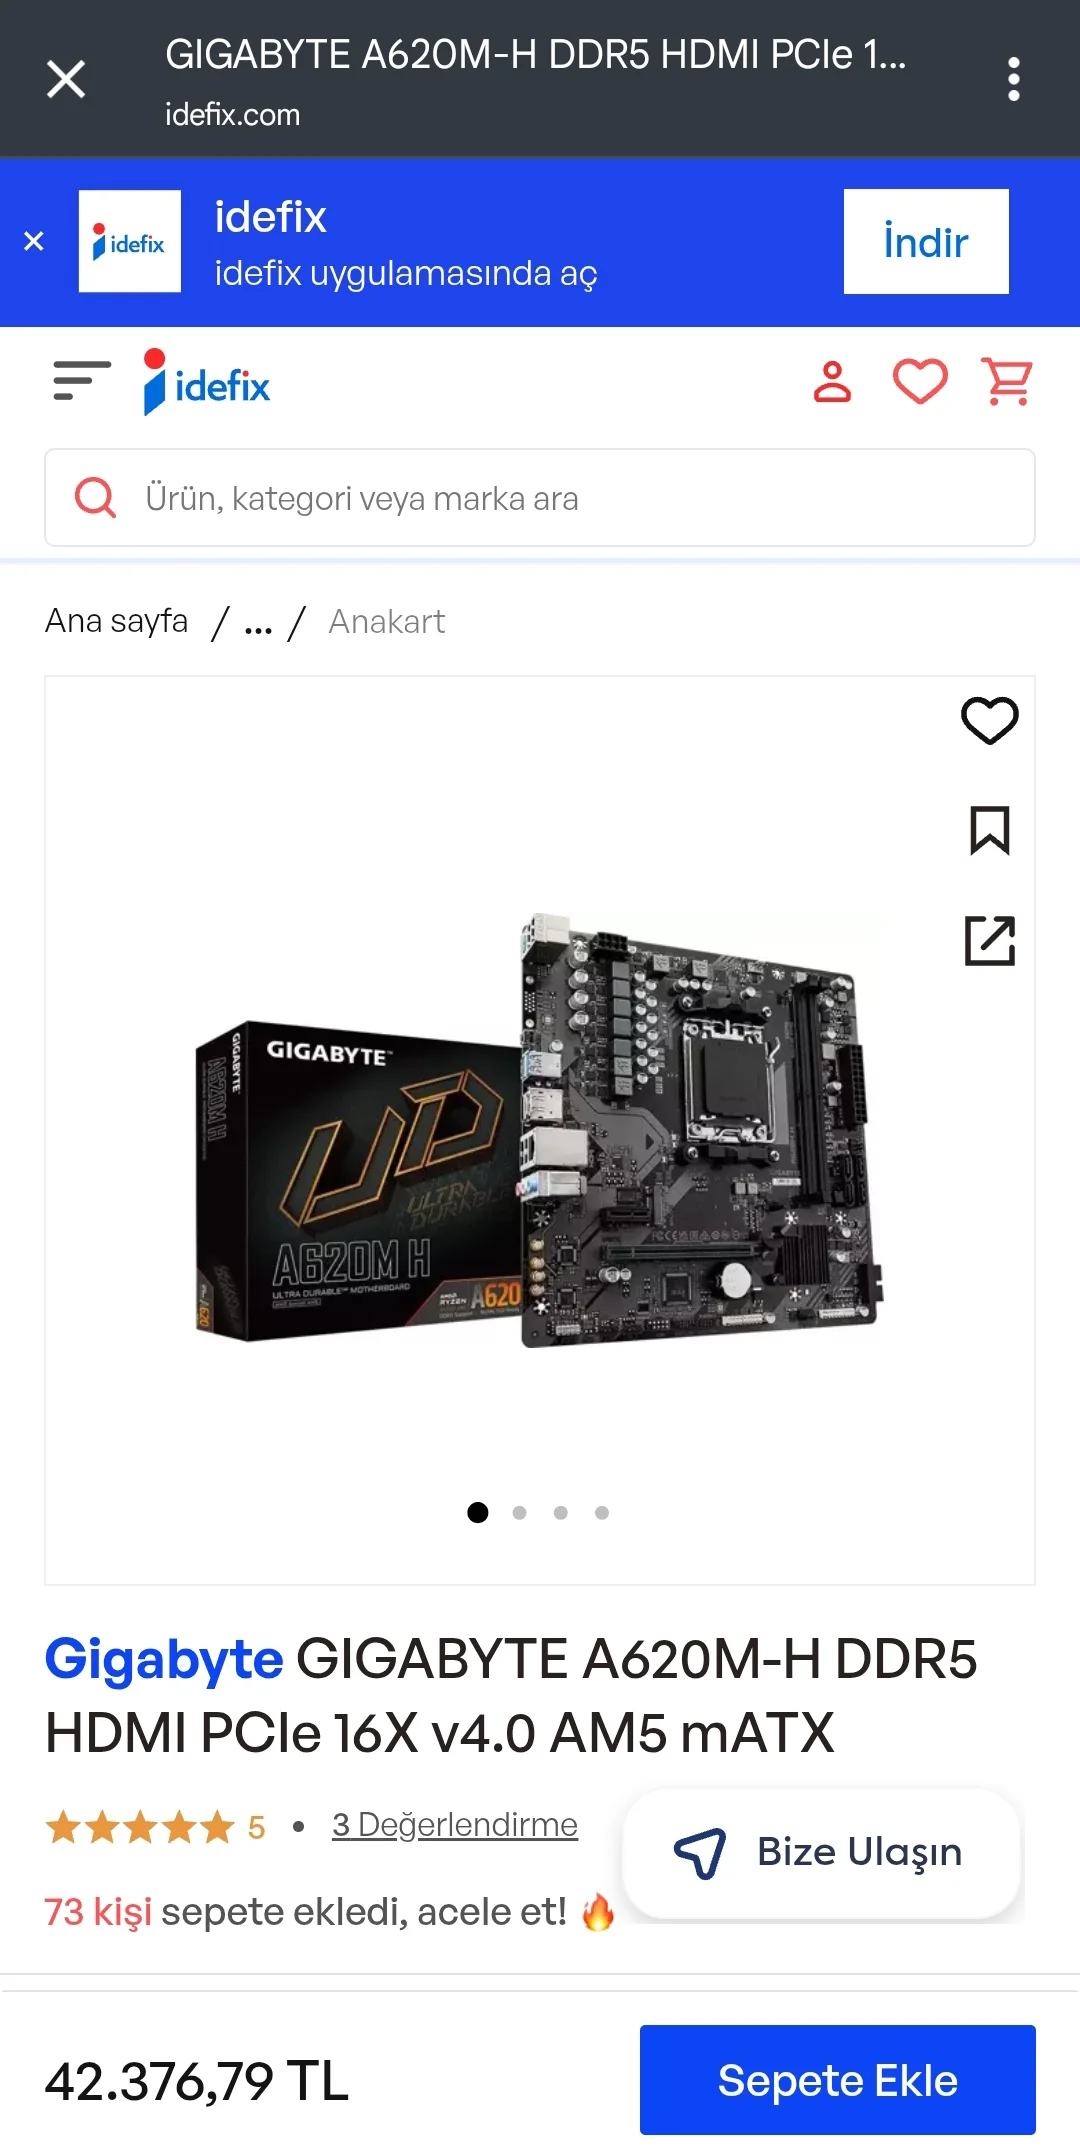Screen dimensions: 1080x2153
Task: Open the user account icon
Action: tap(832, 382)
